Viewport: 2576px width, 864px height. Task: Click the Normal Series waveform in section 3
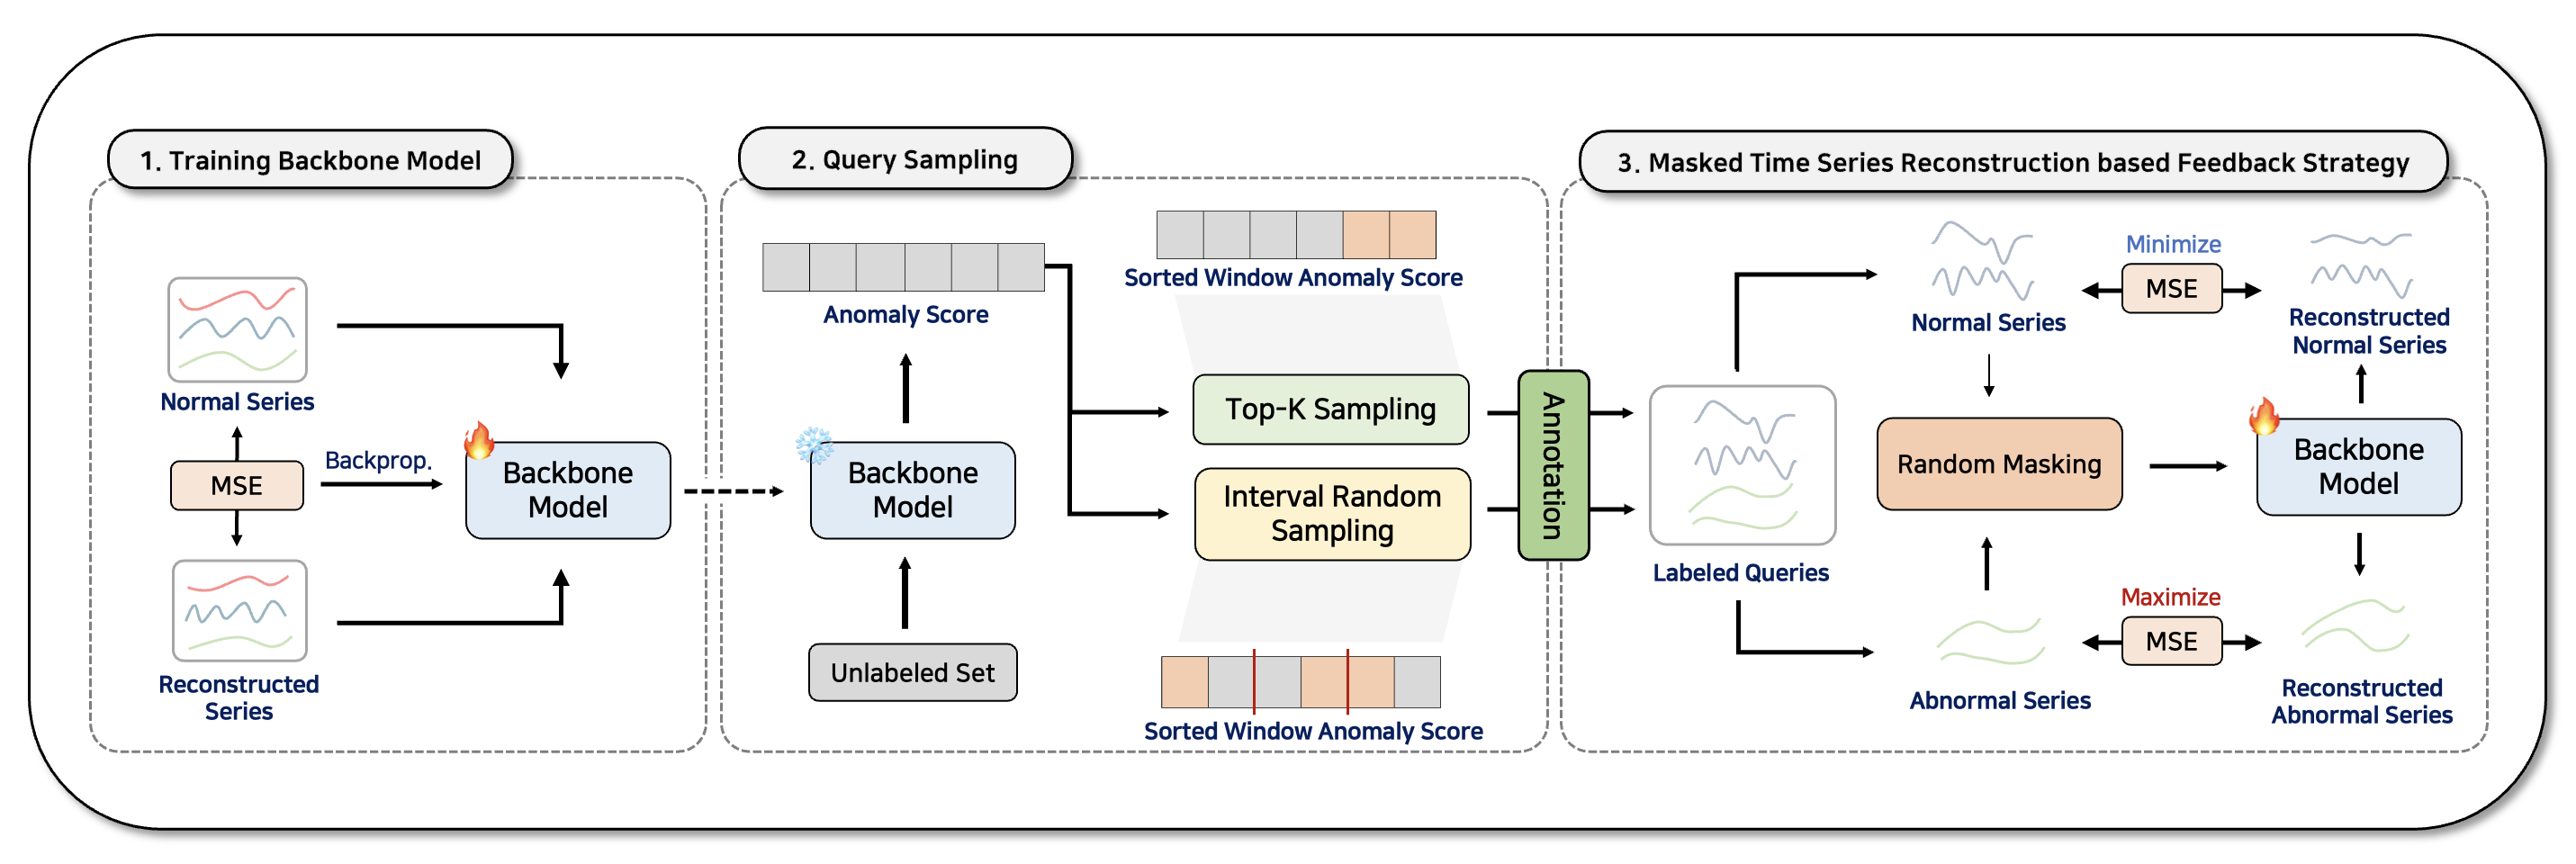(1982, 260)
